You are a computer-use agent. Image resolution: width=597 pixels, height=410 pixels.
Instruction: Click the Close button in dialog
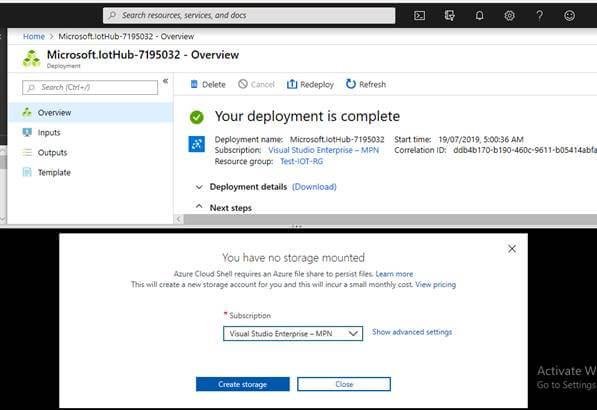pos(344,384)
